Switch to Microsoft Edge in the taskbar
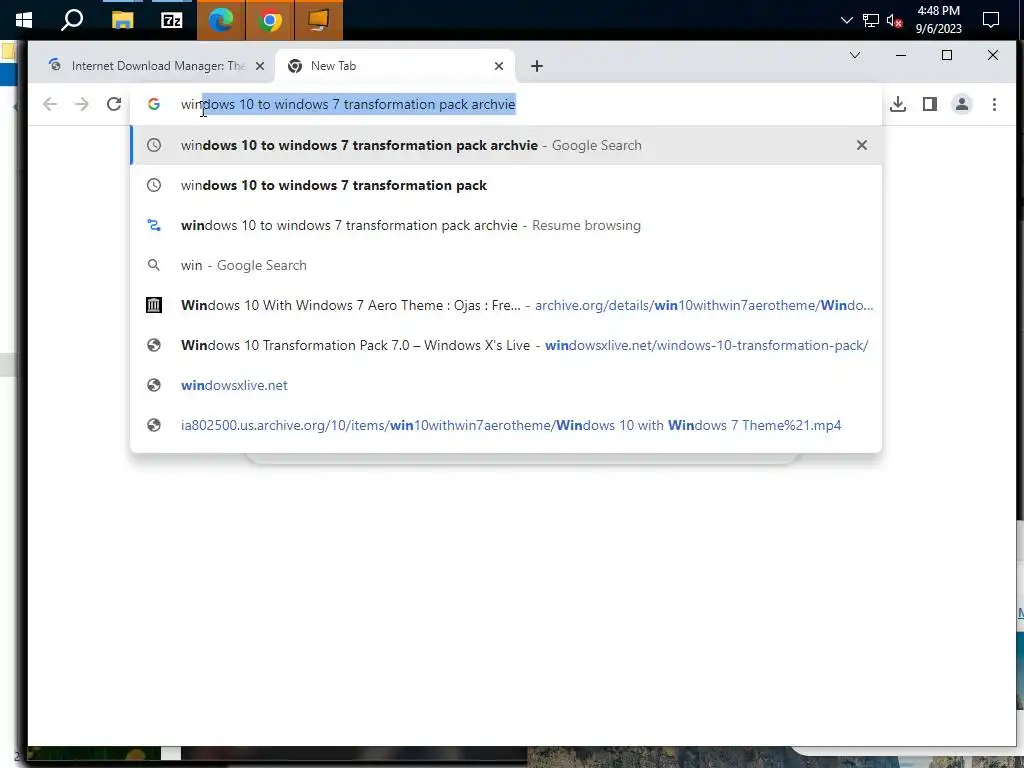Image resolution: width=1024 pixels, height=768 pixels. (221, 20)
